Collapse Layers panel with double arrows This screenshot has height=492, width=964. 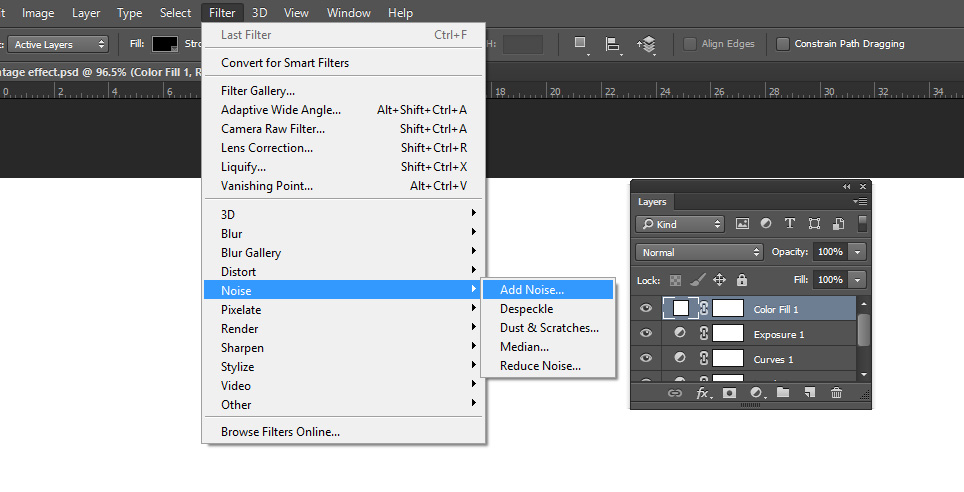847,186
